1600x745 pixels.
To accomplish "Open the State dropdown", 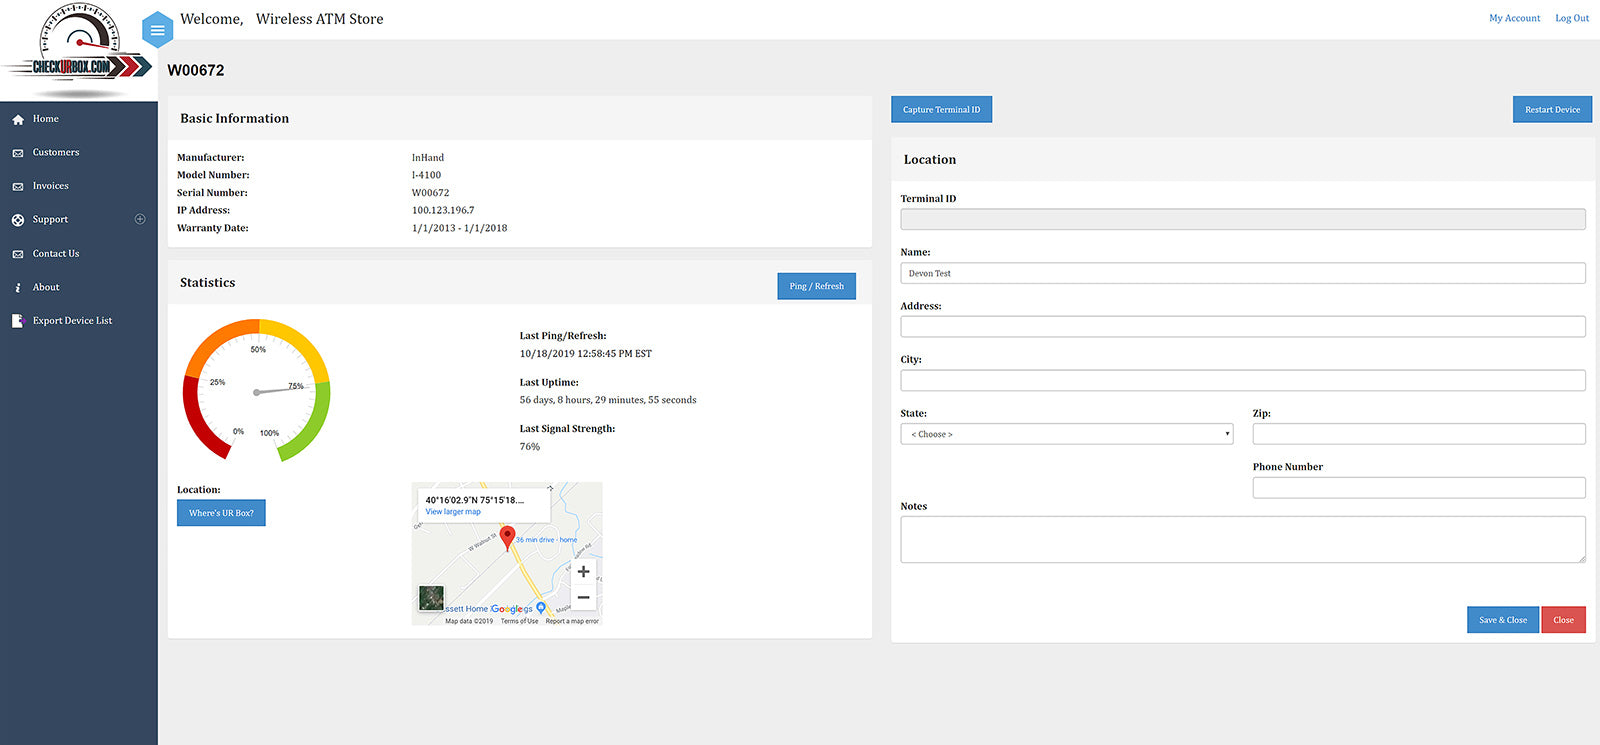I will click(x=1066, y=434).
